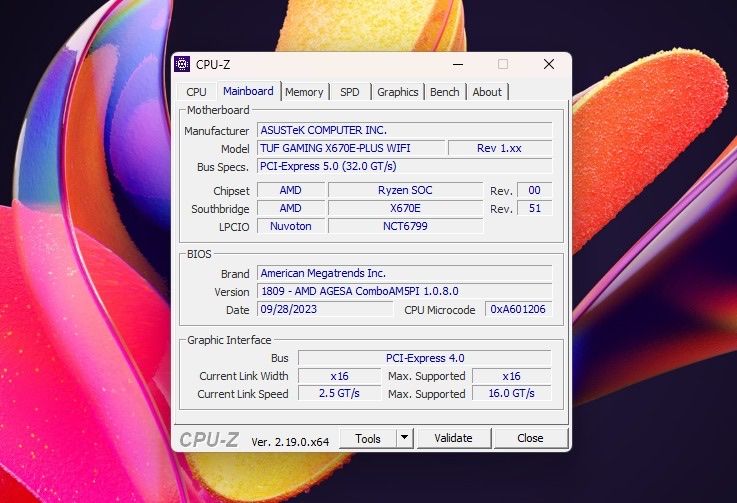This screenshot has width=737, height=503.
Task: Open the Memory tab
Action: (304, 92)
